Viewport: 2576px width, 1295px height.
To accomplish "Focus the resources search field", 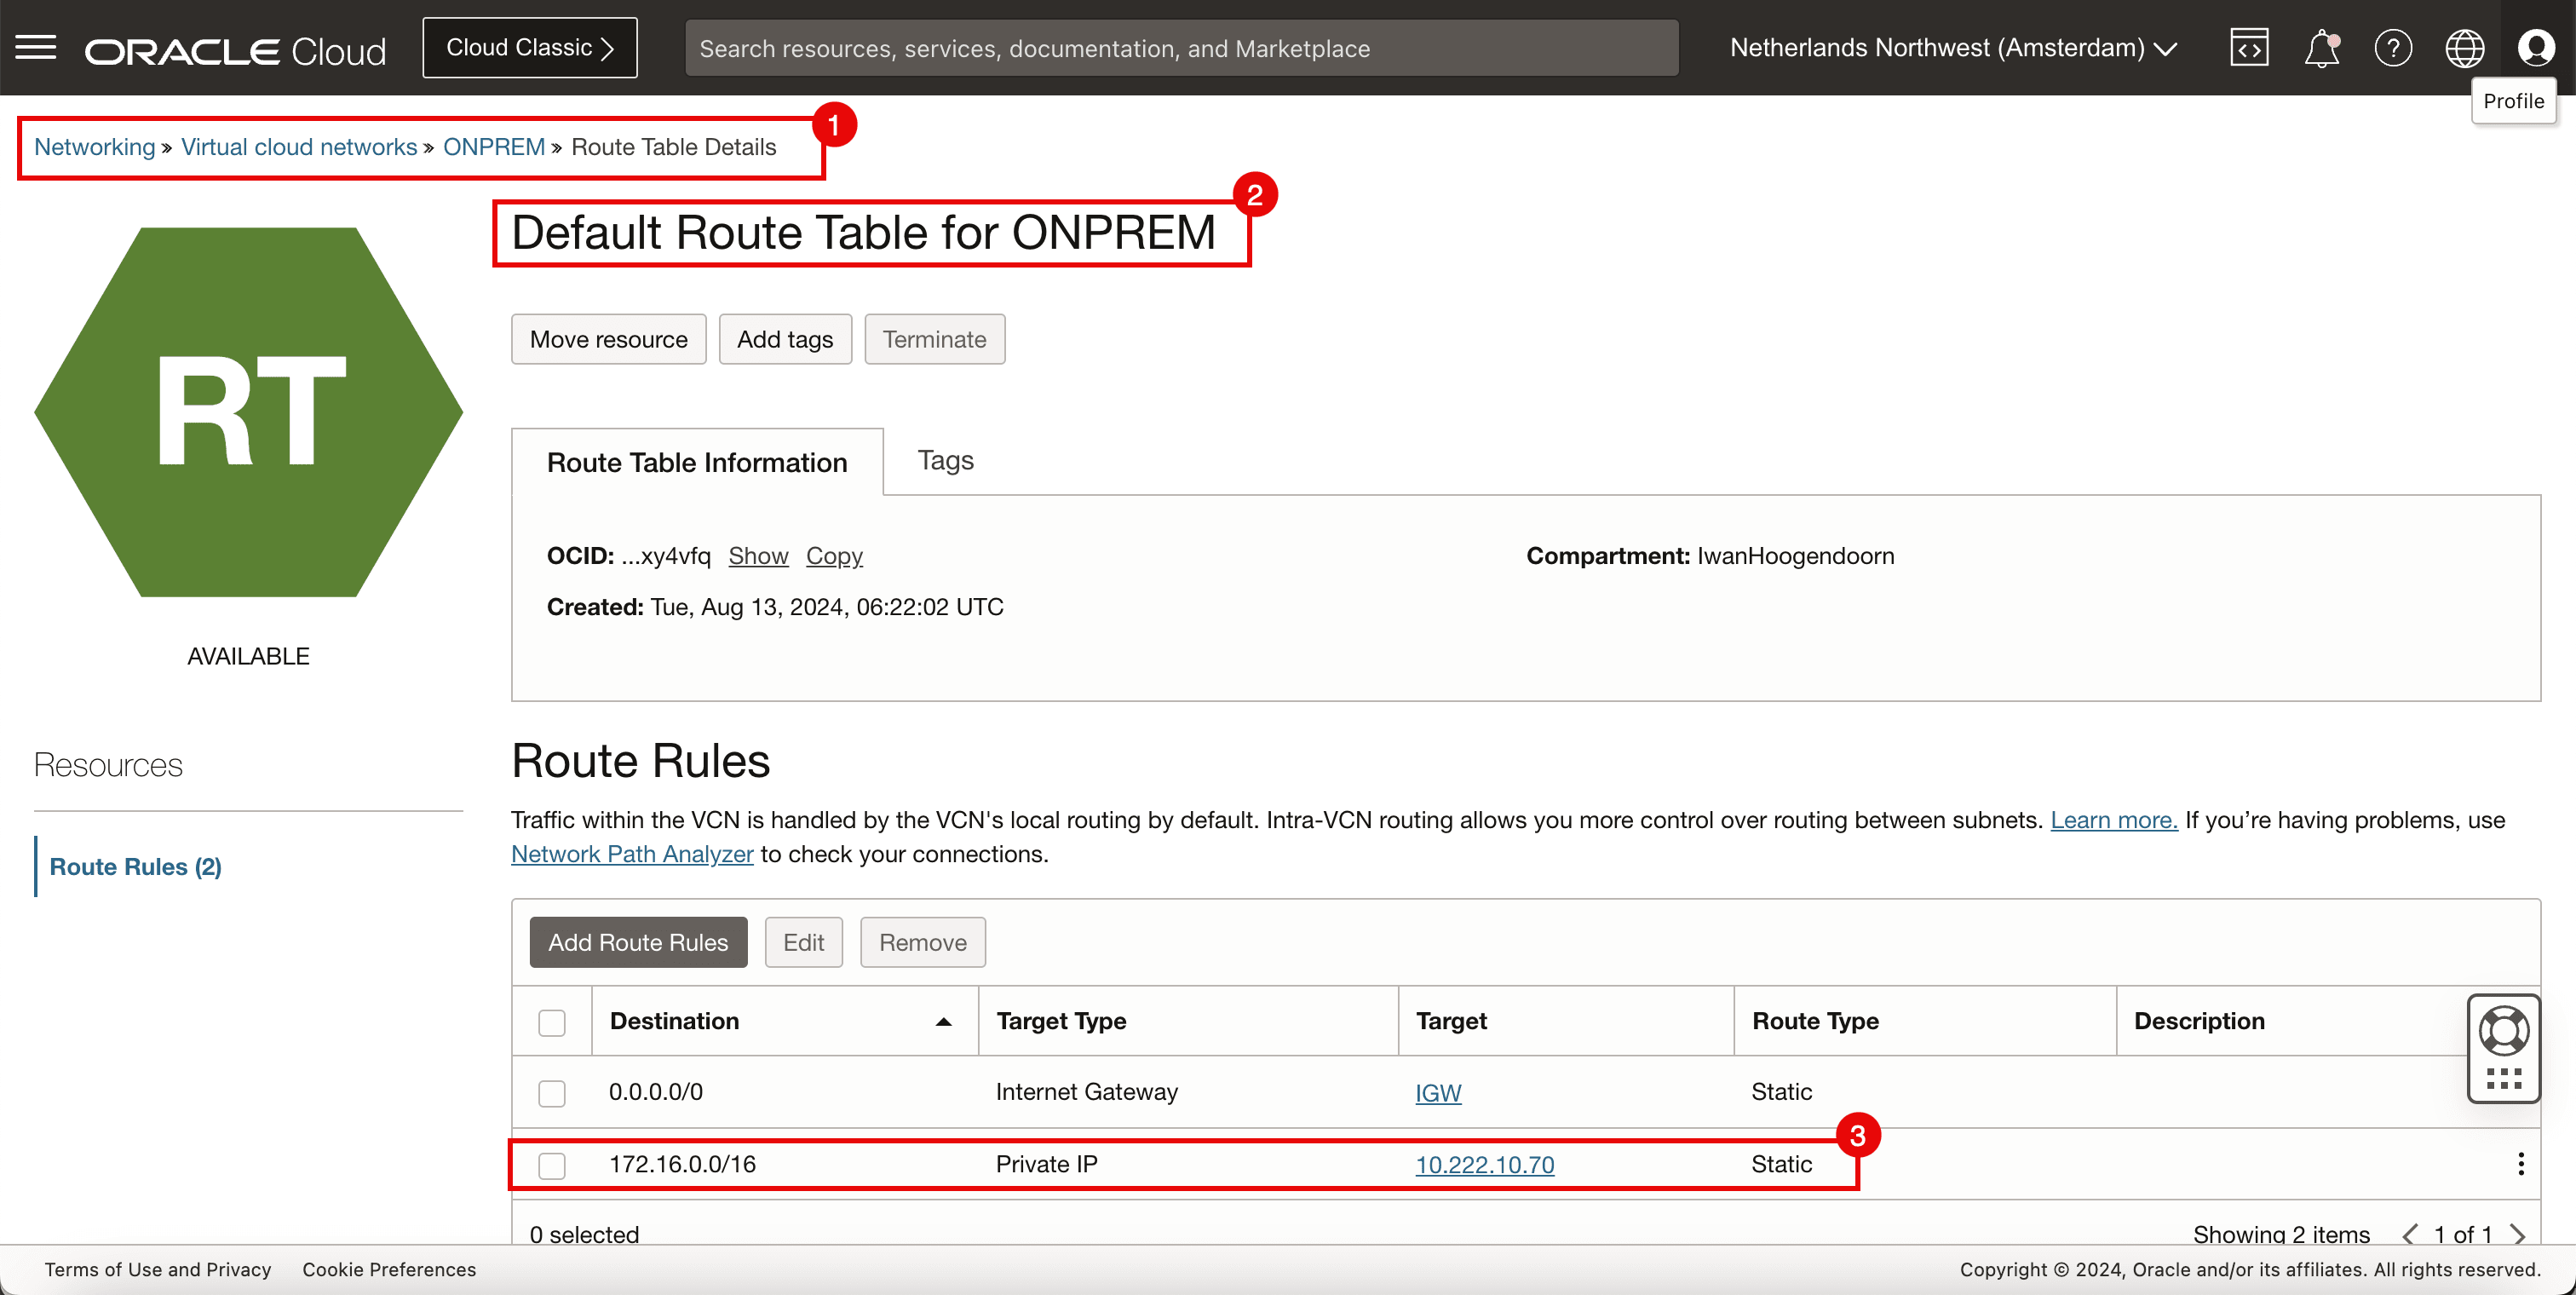I will coord(1181,48).
